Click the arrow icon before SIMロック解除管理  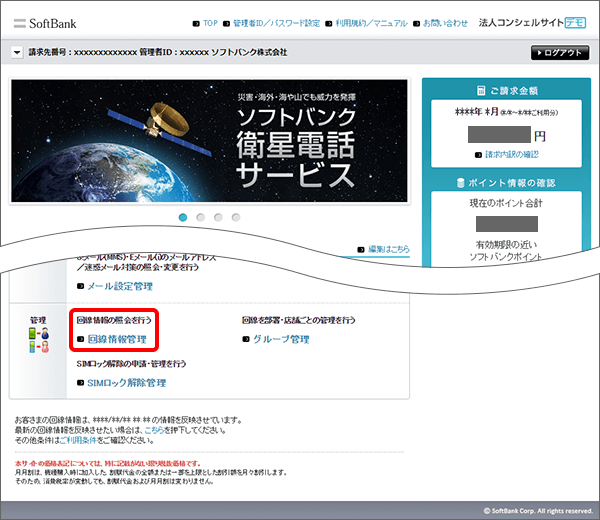pyautogui.click(x=80, y=383)
